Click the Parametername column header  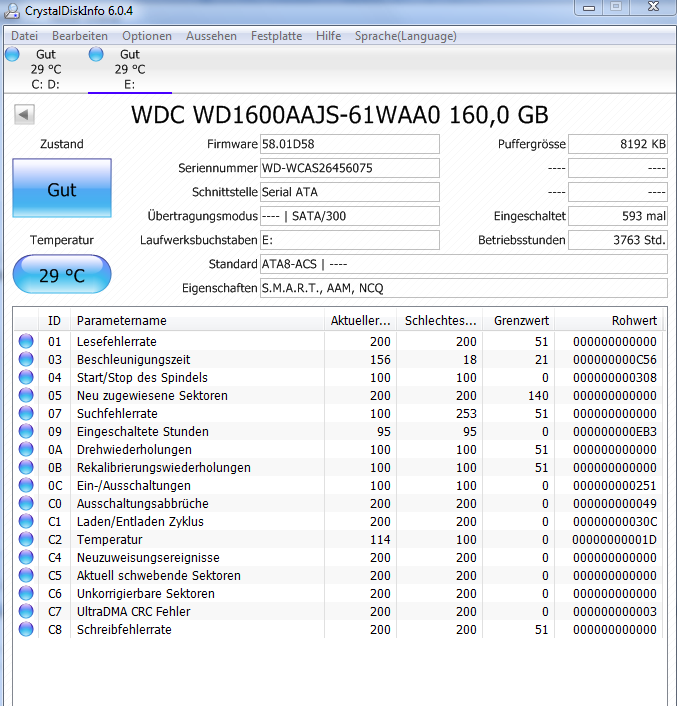[x=197, y=321]
